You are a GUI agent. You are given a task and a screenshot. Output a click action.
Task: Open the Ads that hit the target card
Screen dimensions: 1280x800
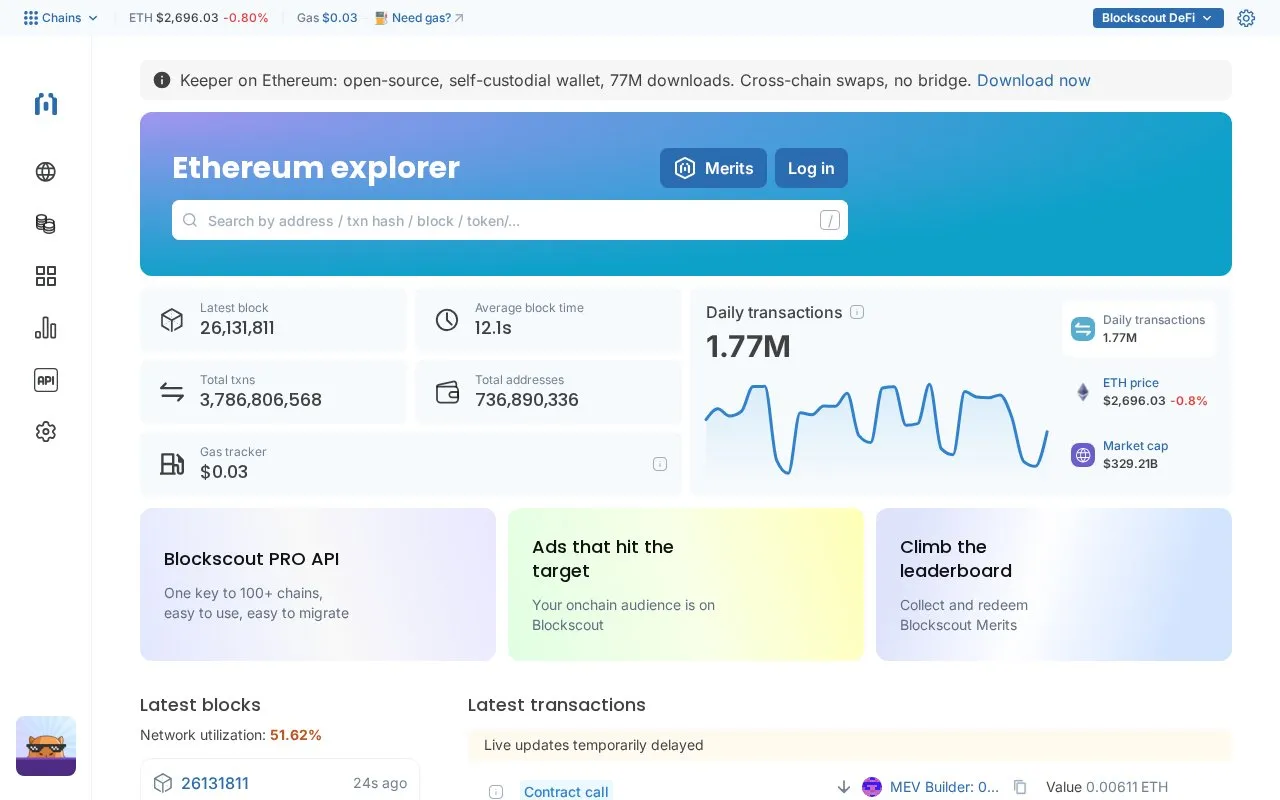(x=686, y=584)
